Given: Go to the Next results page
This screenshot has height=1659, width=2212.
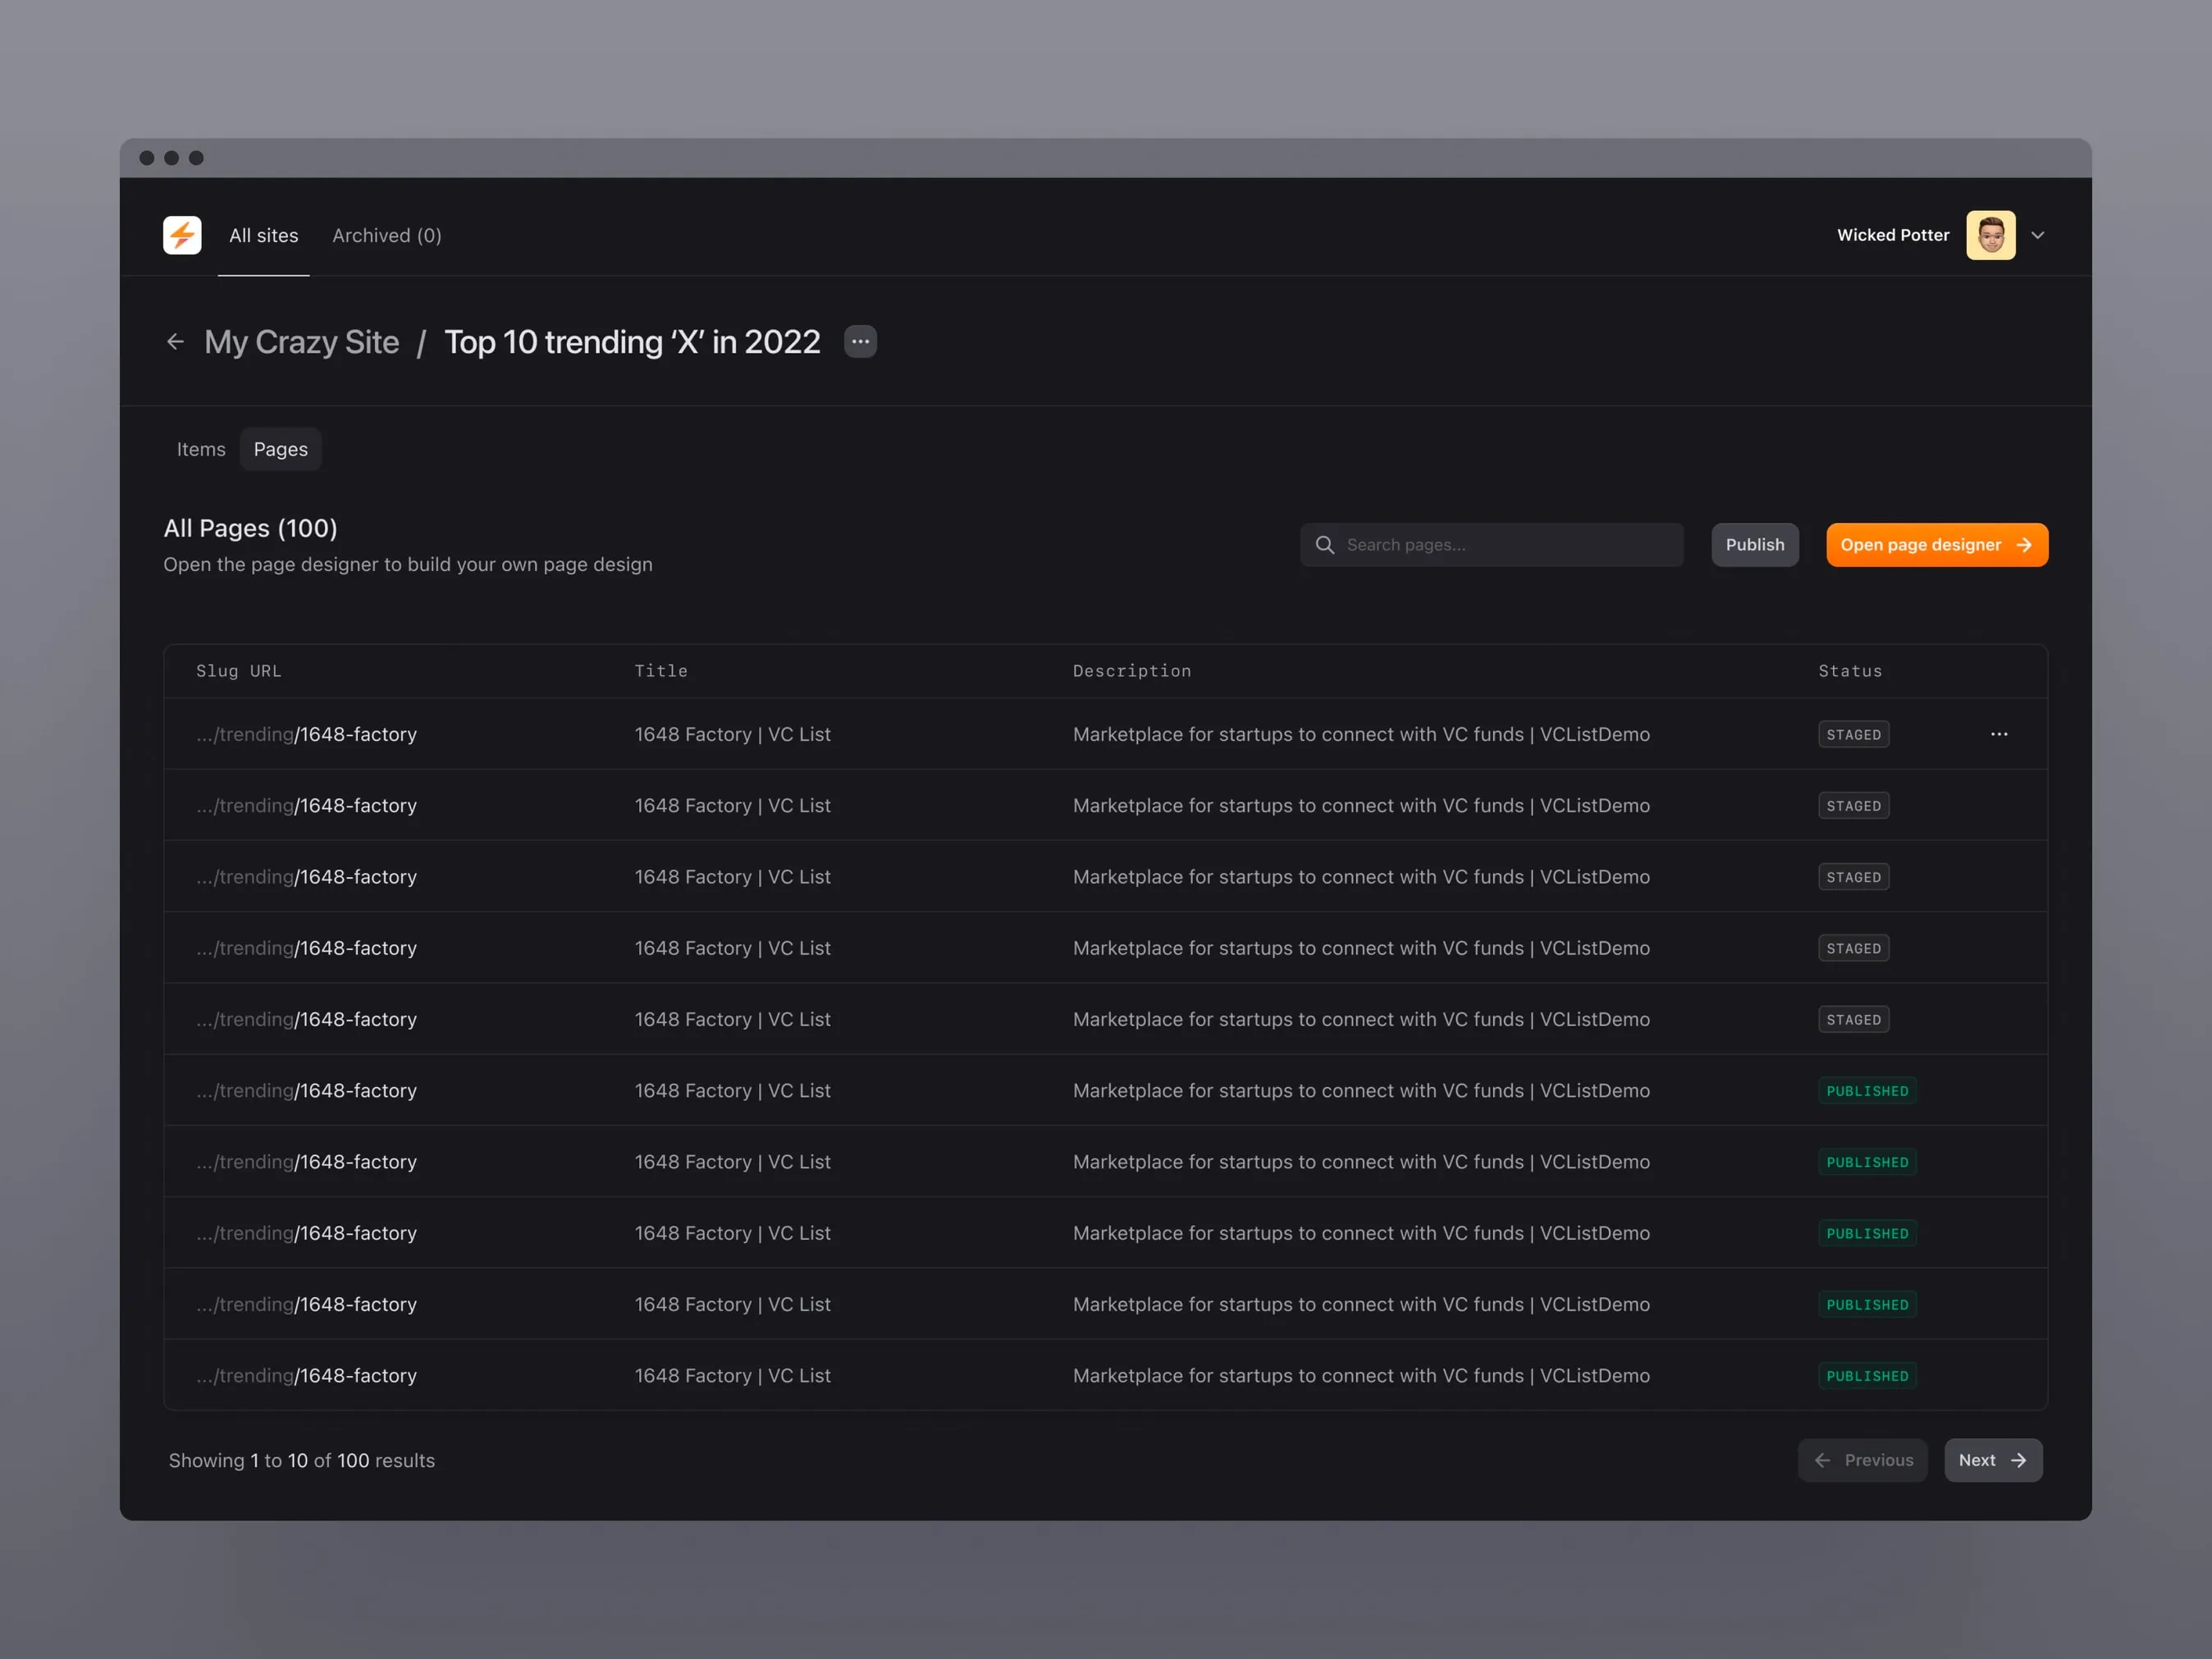Looking at the screenshot, I should pyautogui.click(x=1992, y=1460).
